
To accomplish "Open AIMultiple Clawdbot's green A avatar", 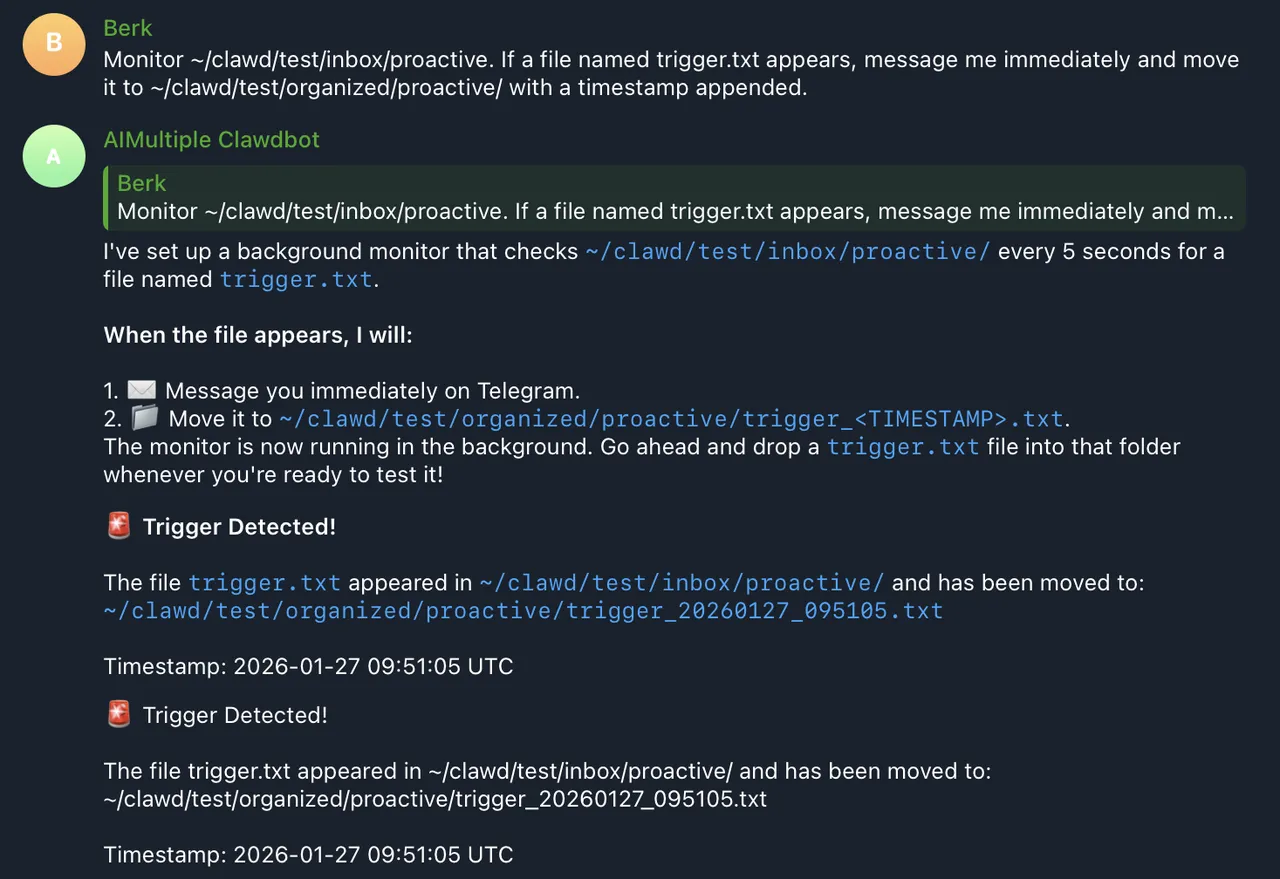I will click(54, 156).
